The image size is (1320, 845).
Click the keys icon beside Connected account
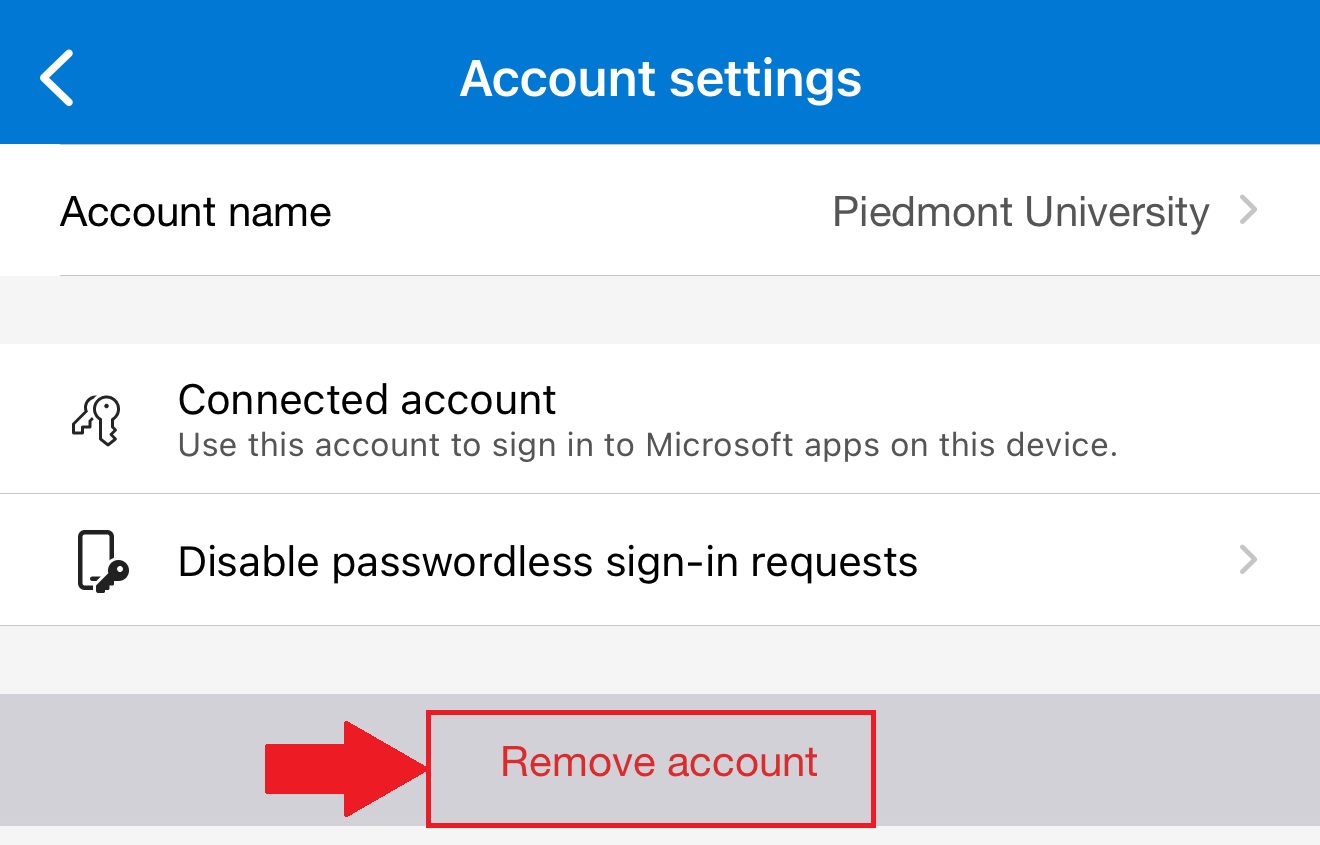(96, 419)
